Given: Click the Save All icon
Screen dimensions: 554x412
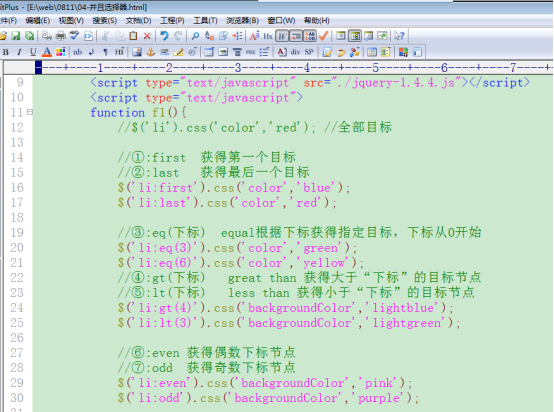Looking at the screenshot, I should 30,36.
